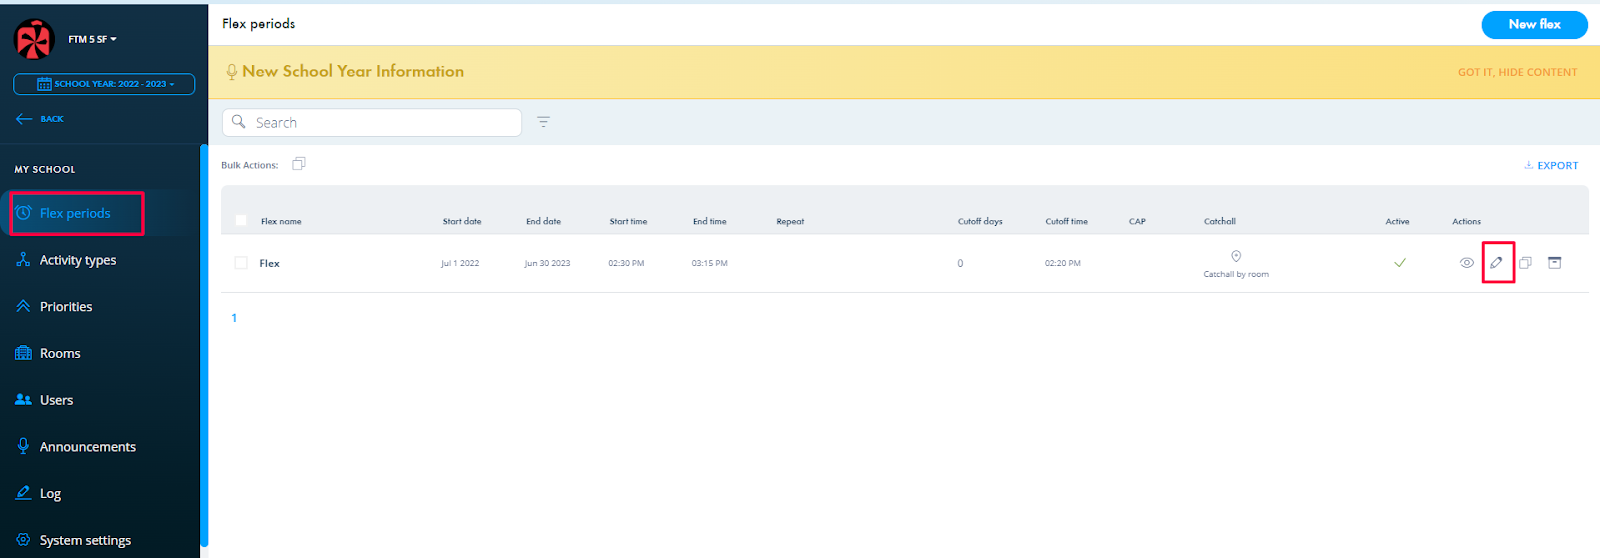Sort by End time column
The width and height of the screenshot is (1600, 558).
coord(710,222)
